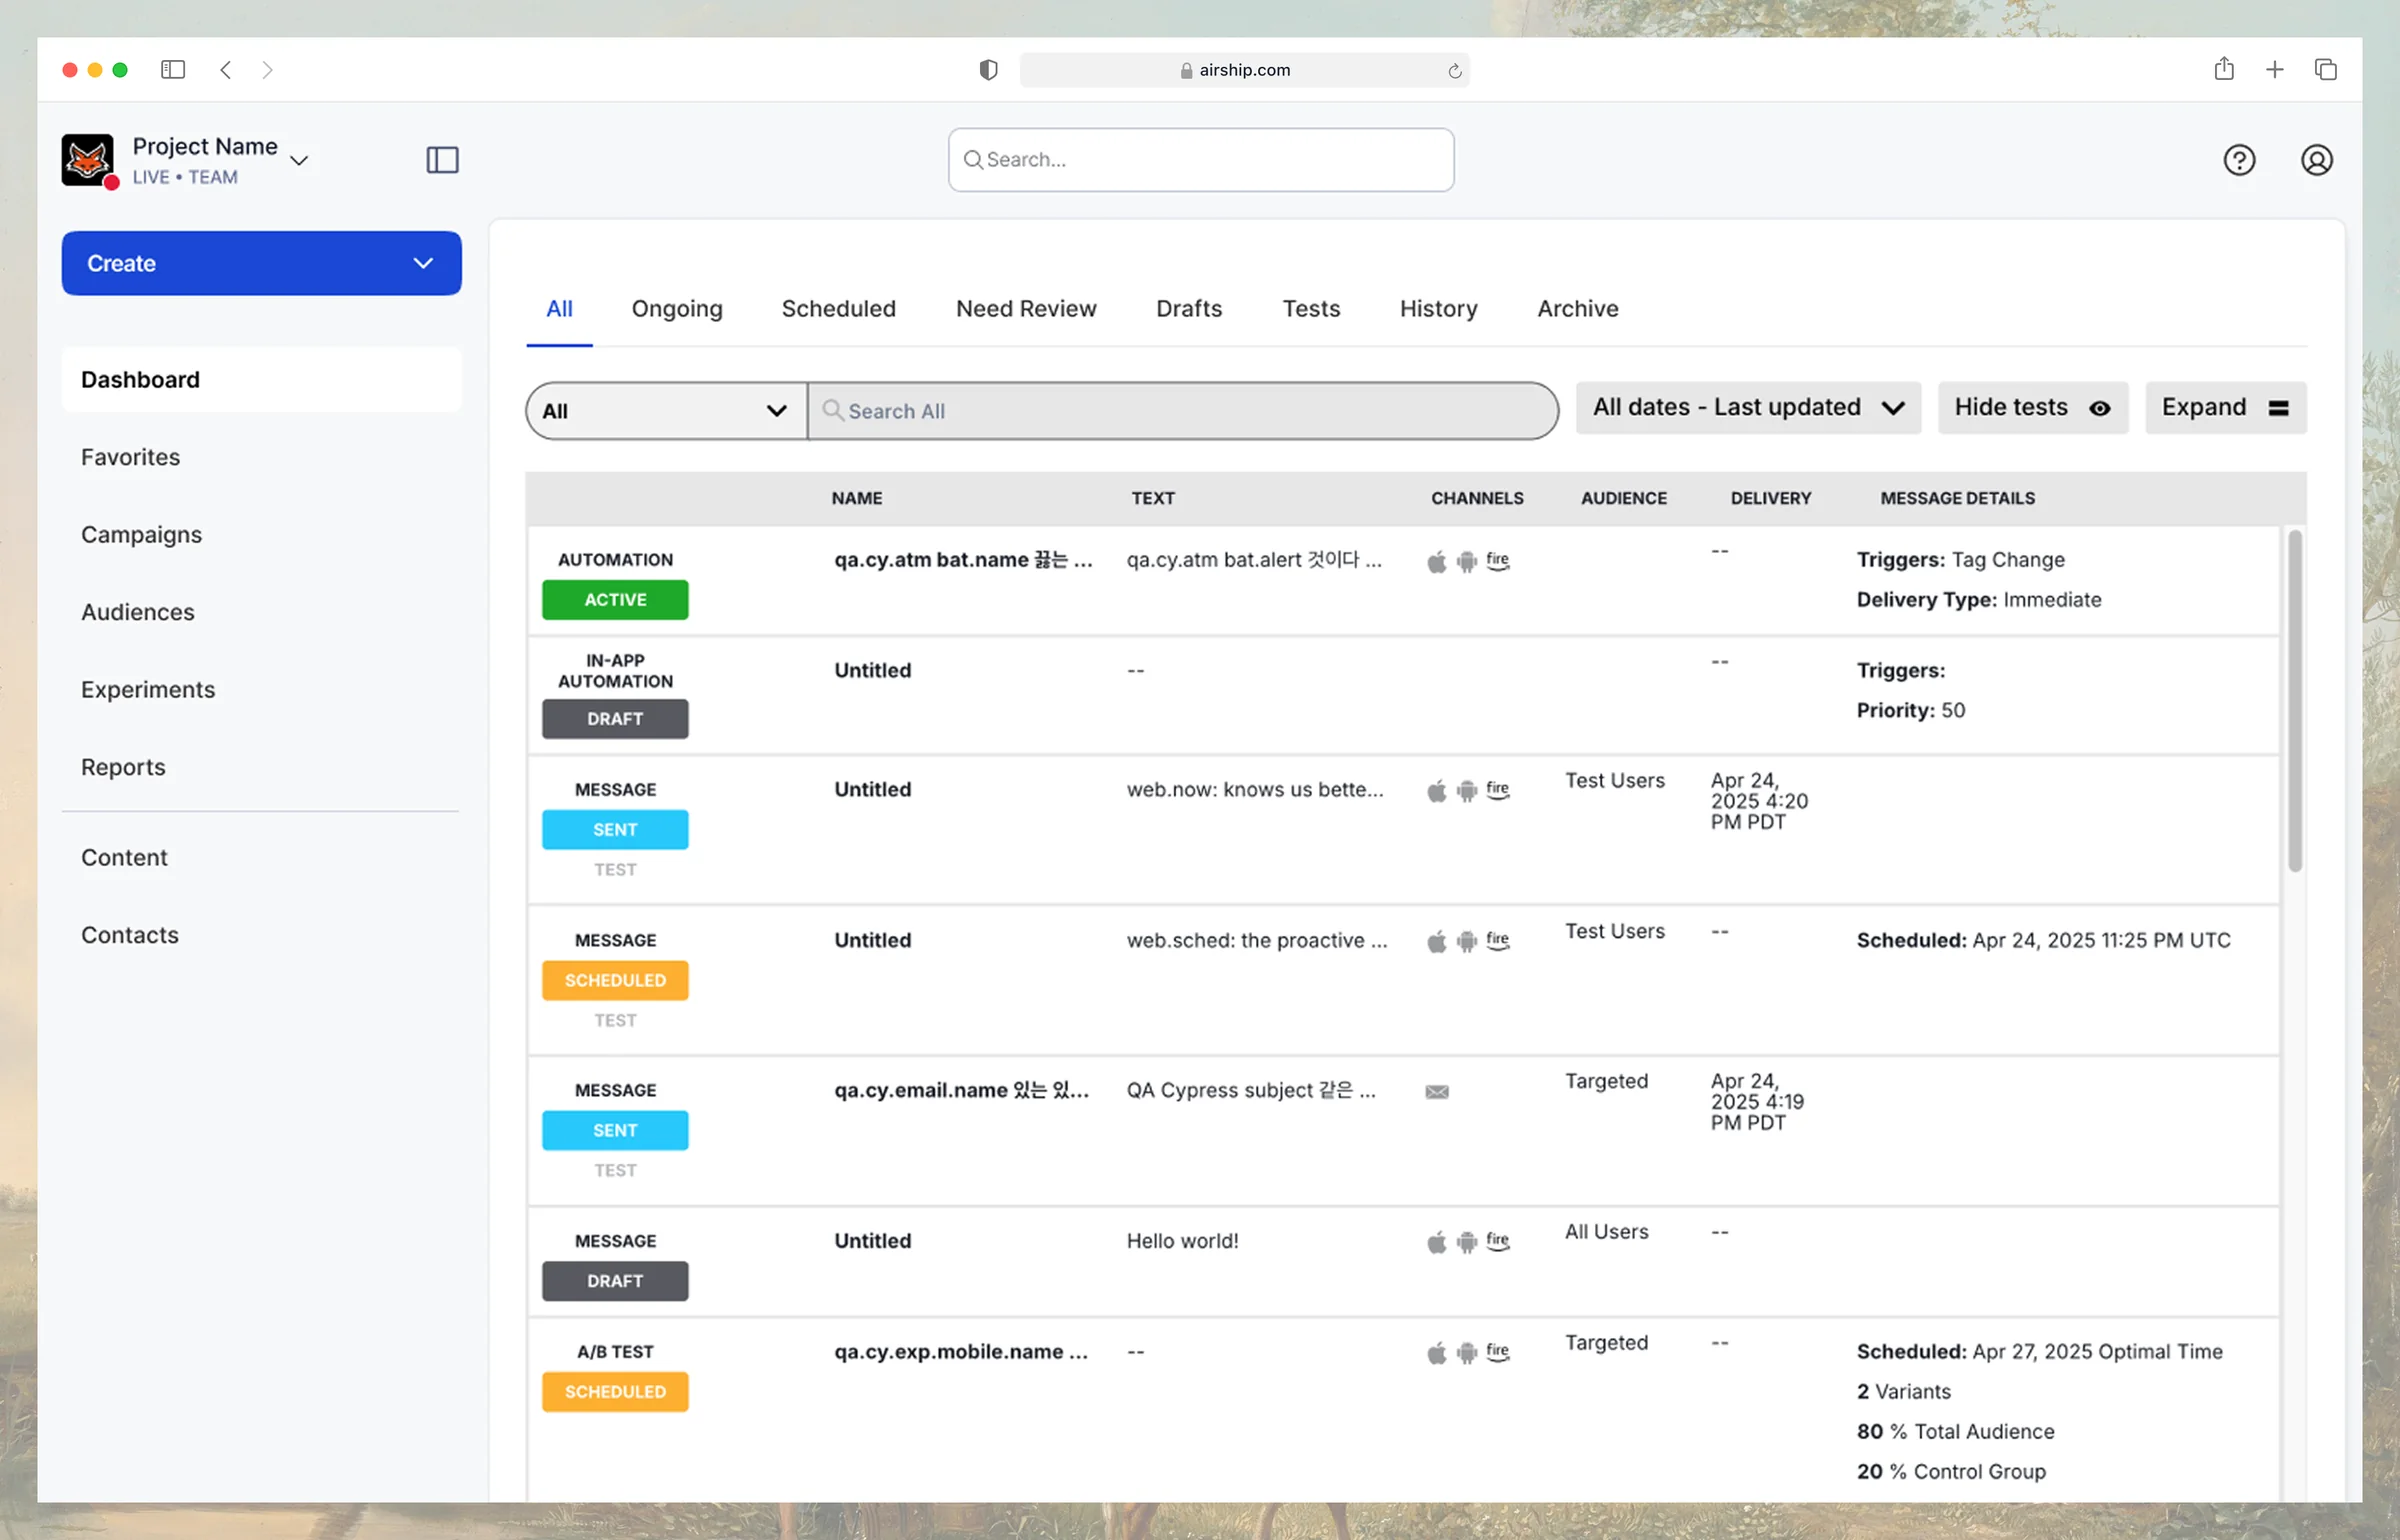
Task: Open Contacts in the sidebar
Action: pos(130,935)
